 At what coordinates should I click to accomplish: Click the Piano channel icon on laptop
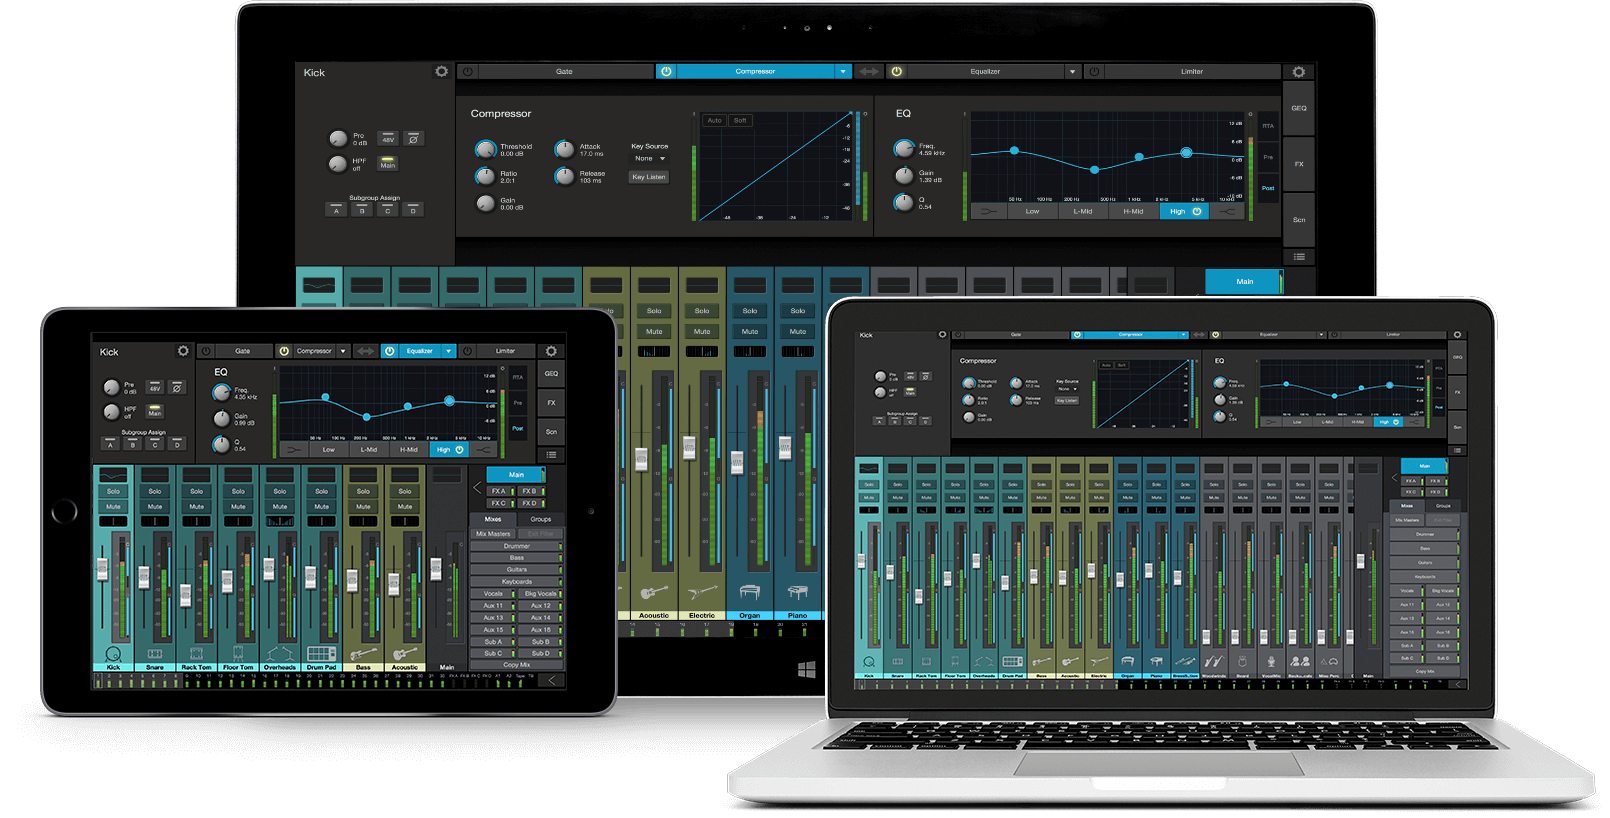[1157, 662]
